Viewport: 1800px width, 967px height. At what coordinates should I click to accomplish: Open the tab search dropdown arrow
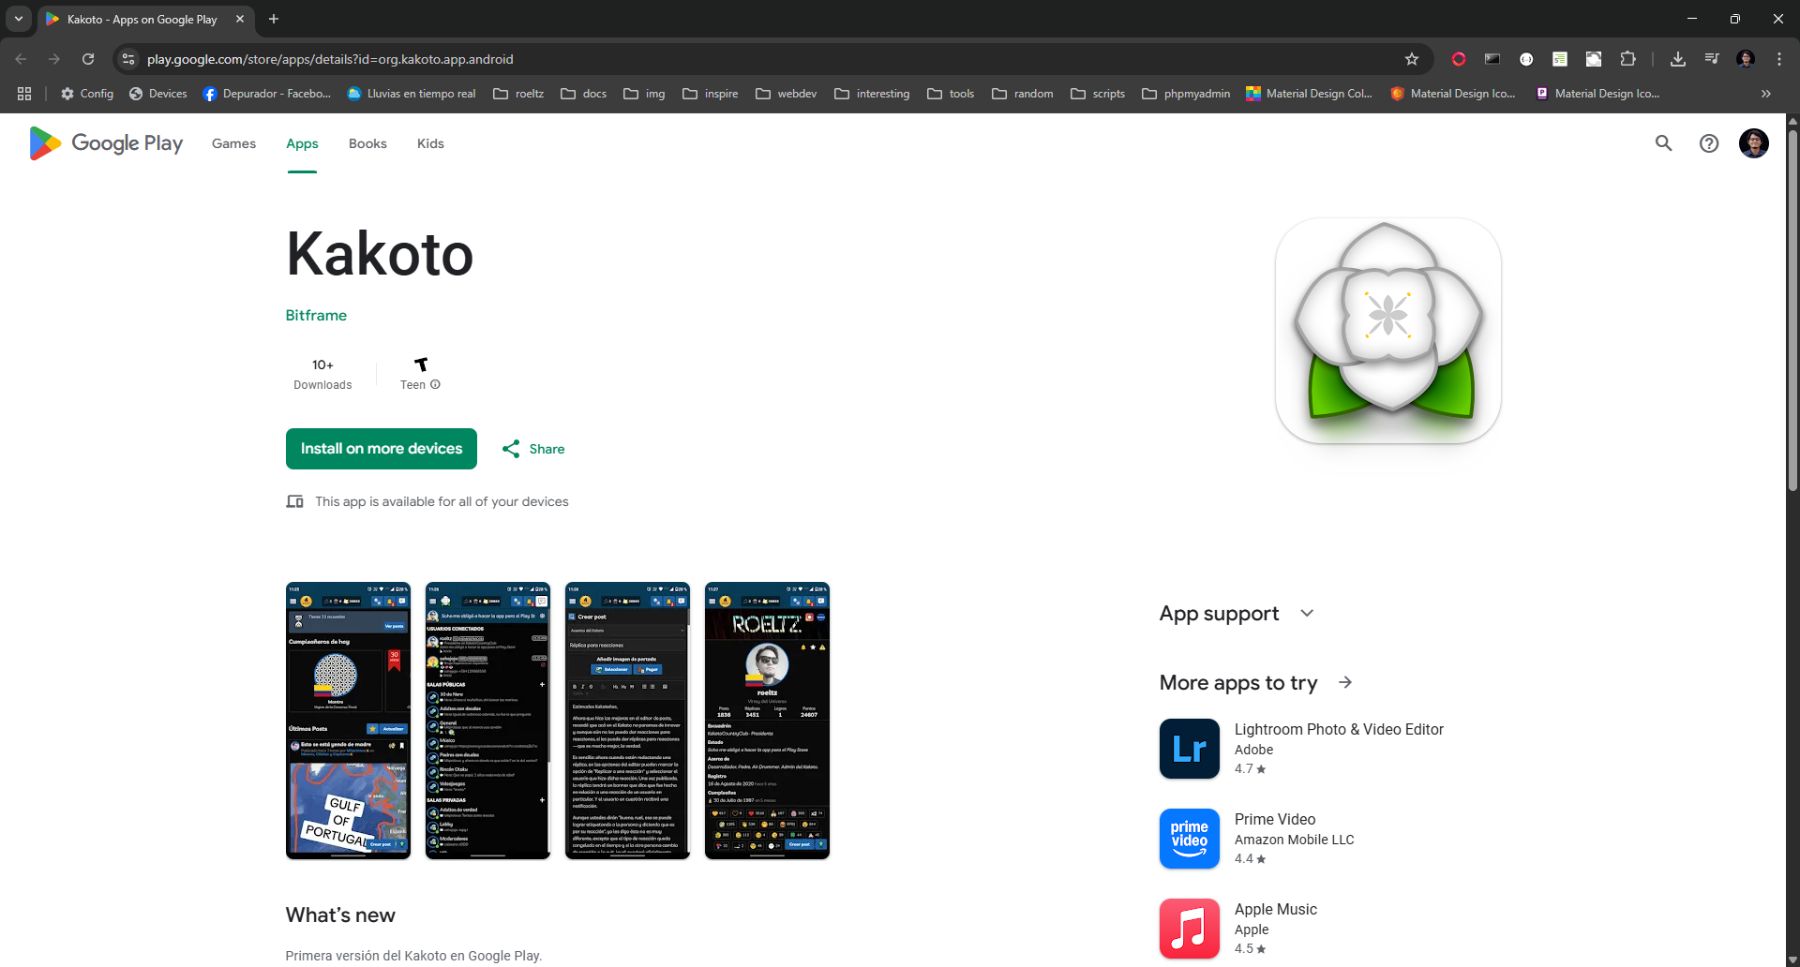click(18, 18)
